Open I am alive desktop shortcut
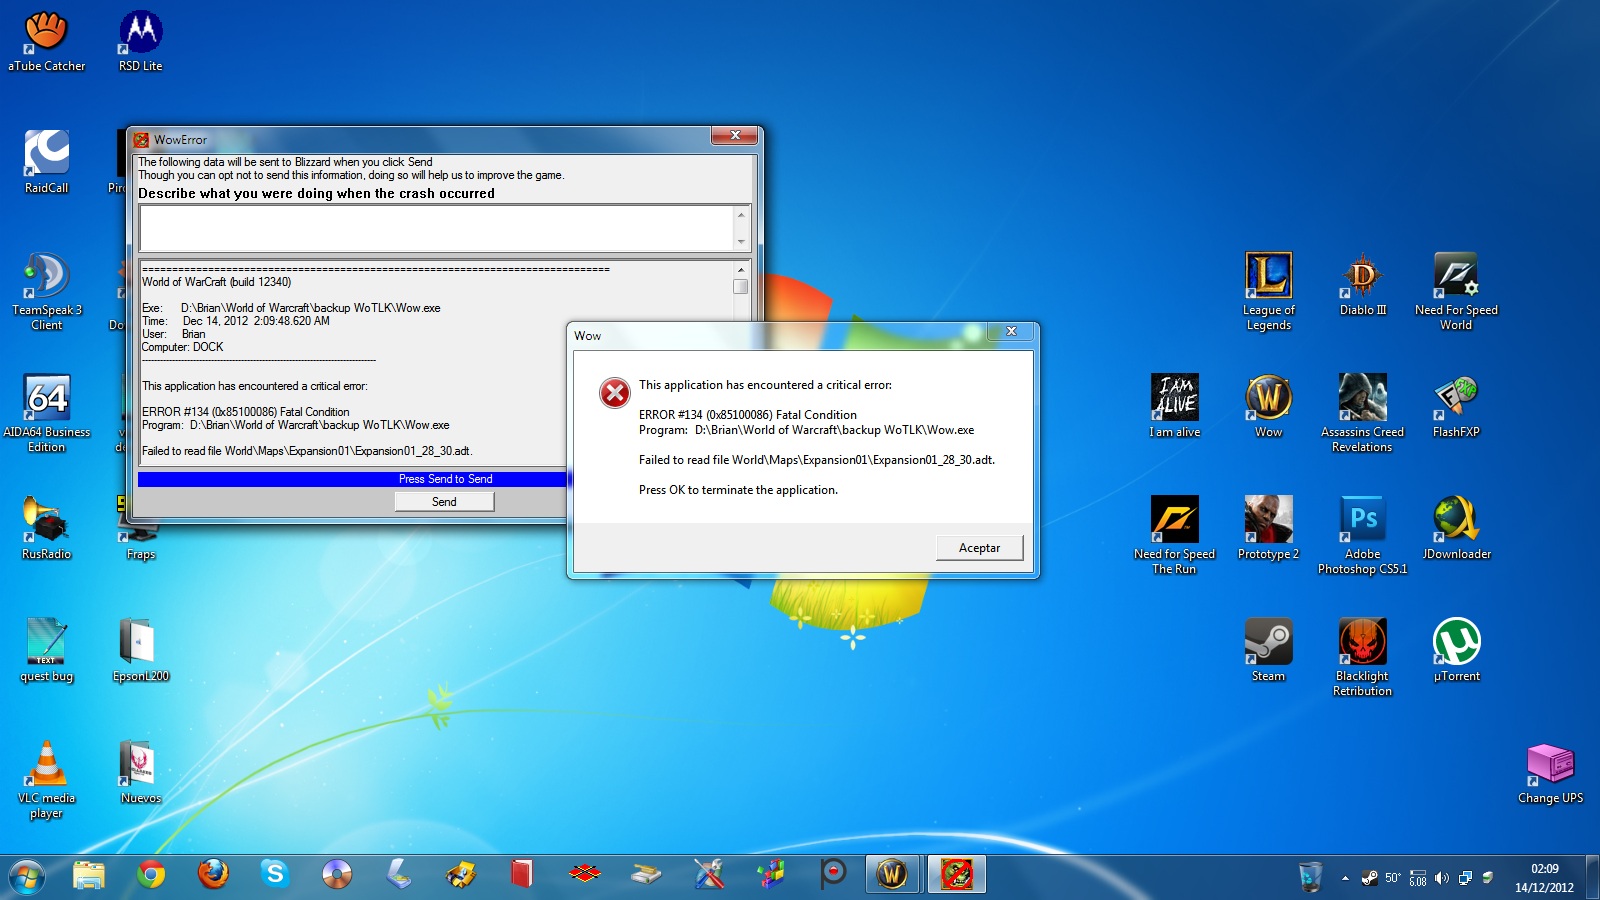1600x900 pixels. 1174,406
